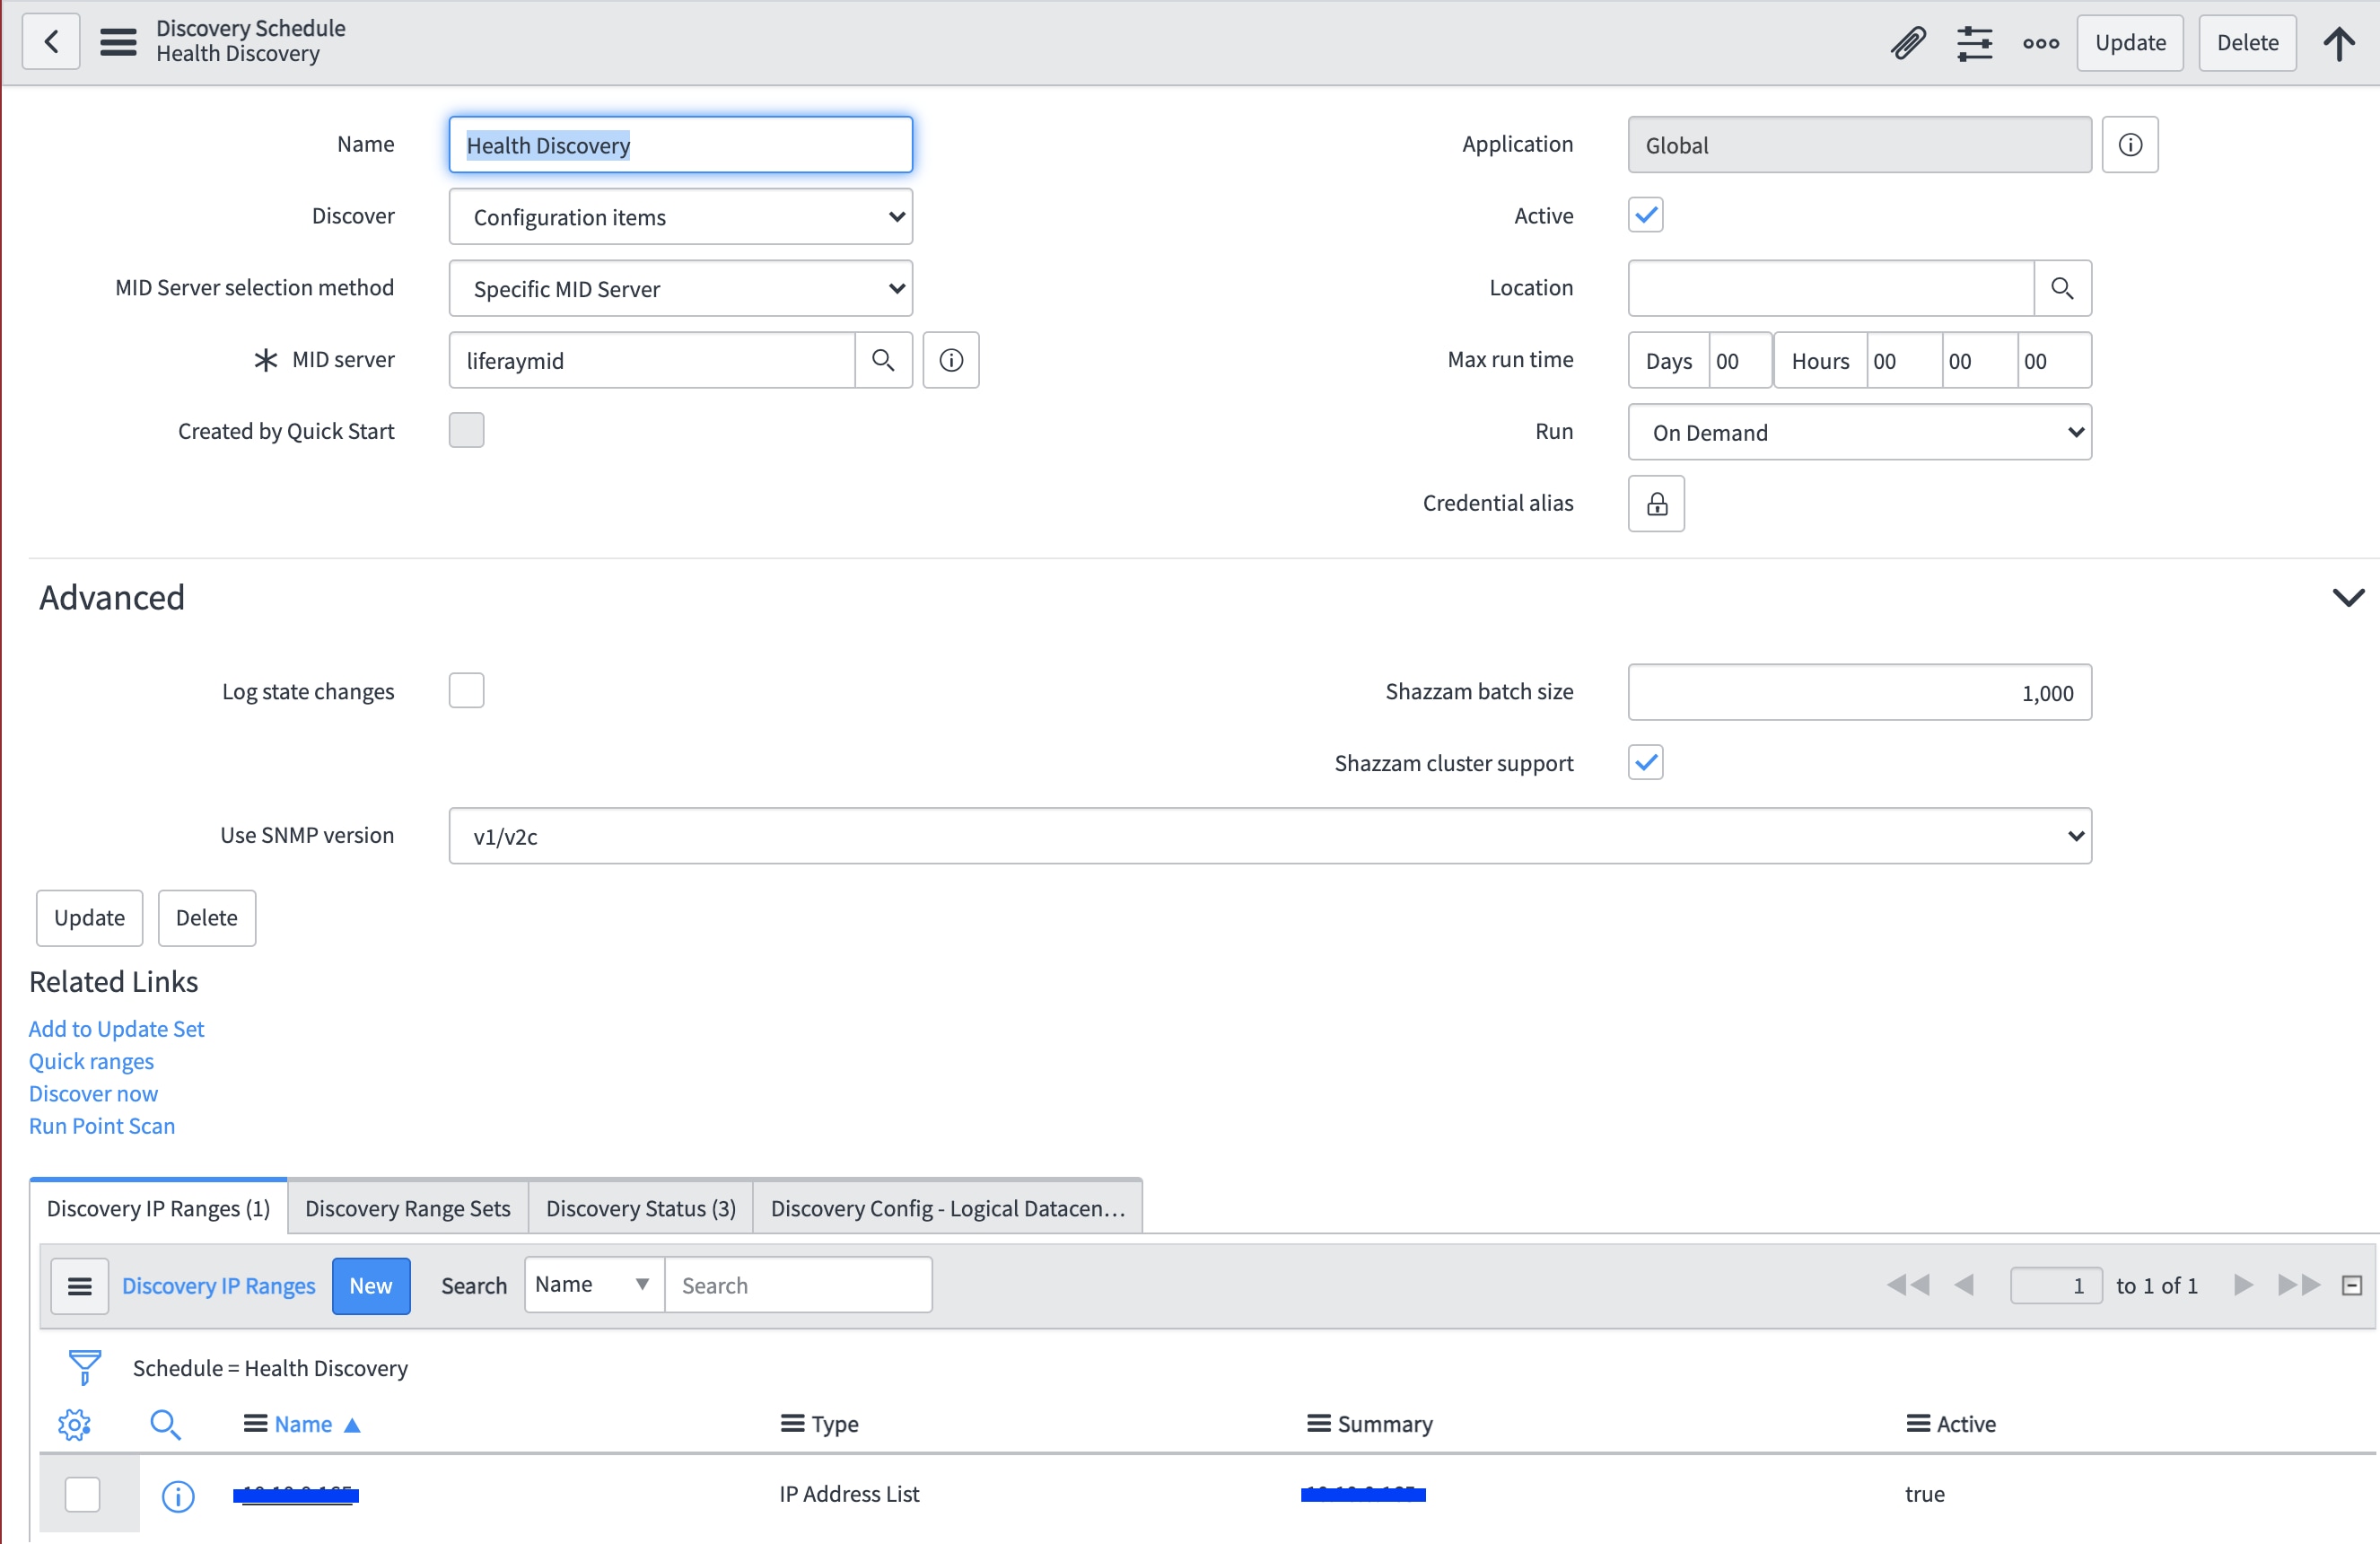Screen dimensions: 2380x1544
Task: Open the MID server lookup magnifier
Action: tap(884, 359)
